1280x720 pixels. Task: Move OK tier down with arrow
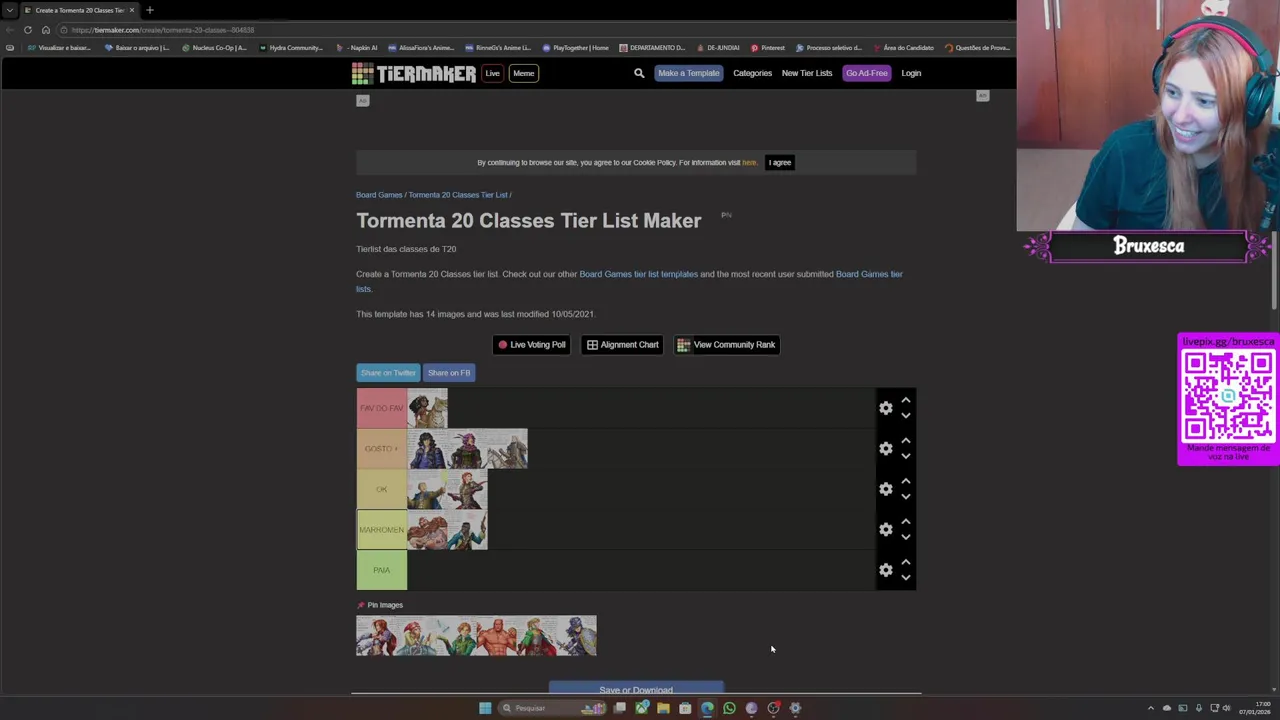point(906,497)
